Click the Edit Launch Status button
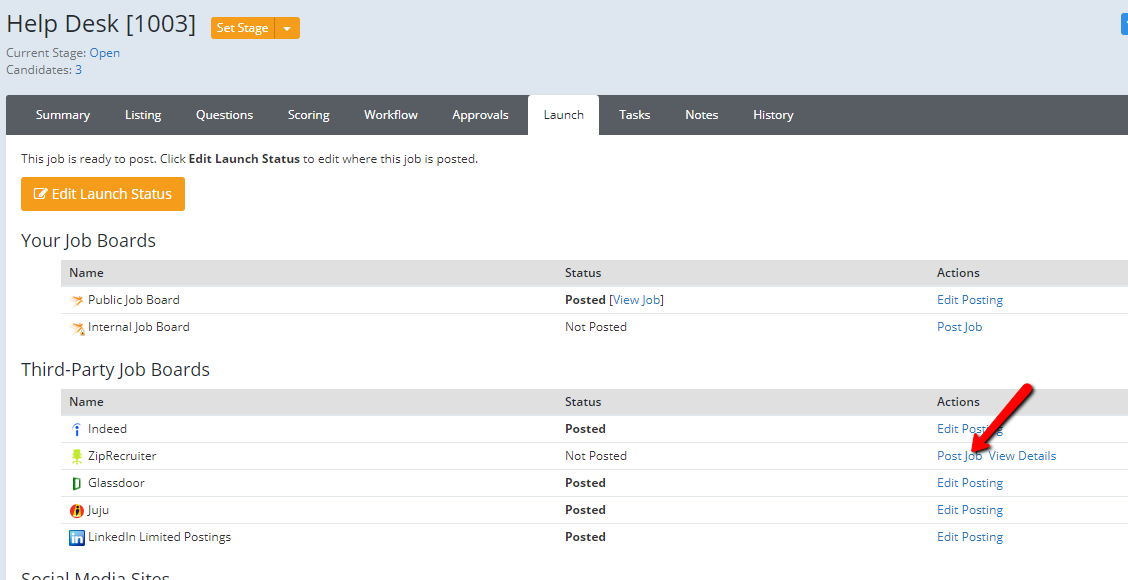This screenshot has width=1128, height=580. point(103,194)
